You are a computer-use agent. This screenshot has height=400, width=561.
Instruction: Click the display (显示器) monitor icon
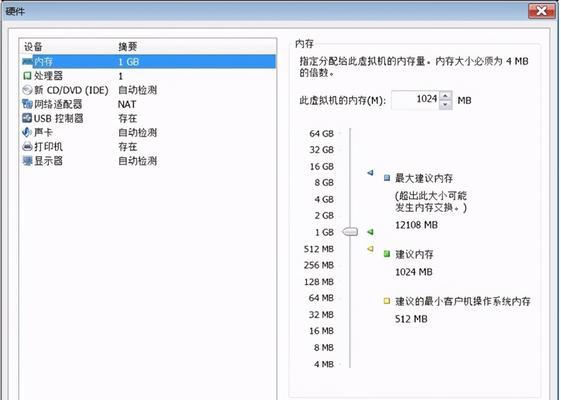[27, 161]
